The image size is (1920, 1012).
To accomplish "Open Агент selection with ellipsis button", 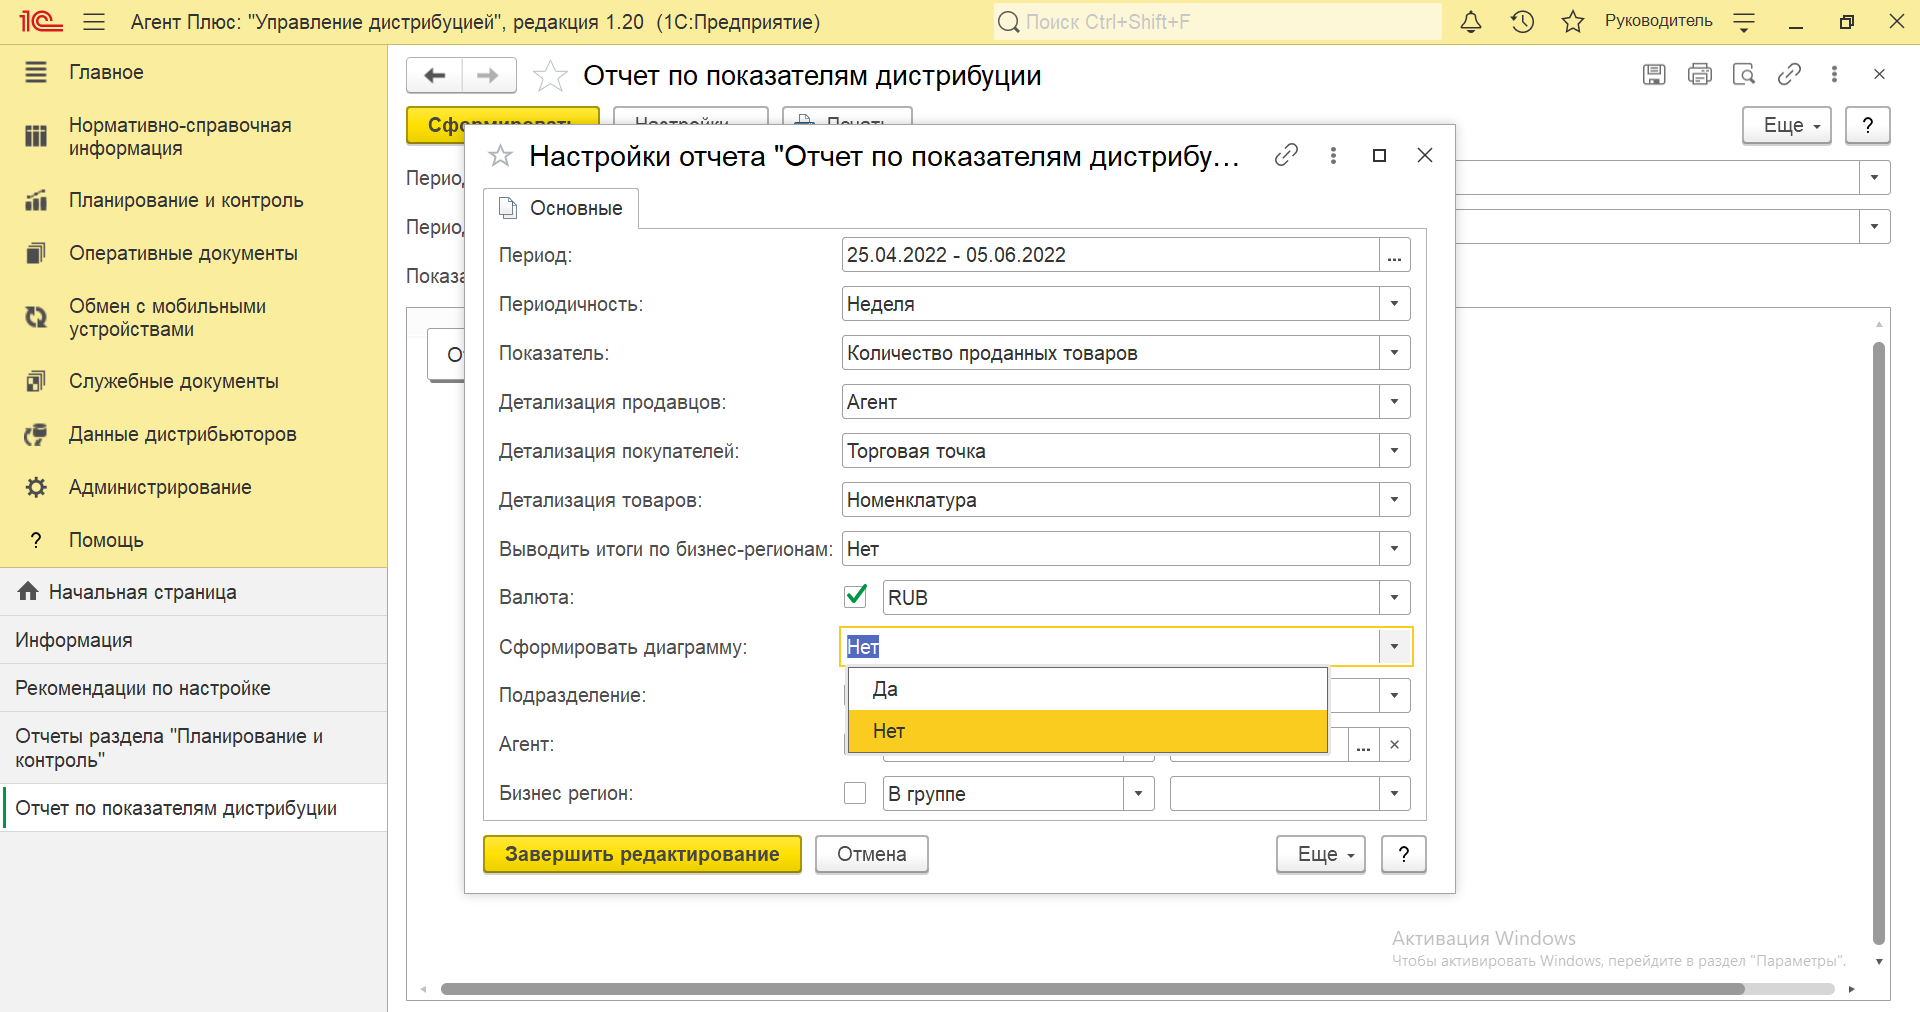I will pos(1363,744).
